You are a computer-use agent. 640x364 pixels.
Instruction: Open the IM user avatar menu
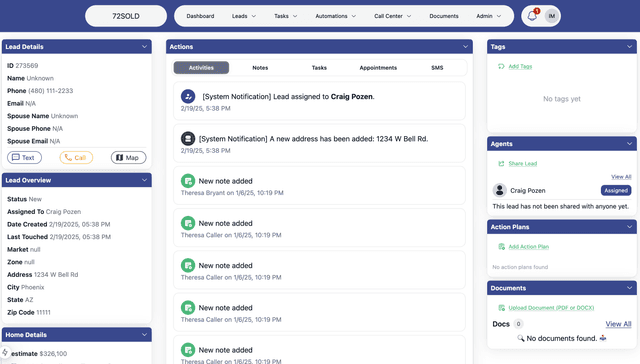(552, 16)
